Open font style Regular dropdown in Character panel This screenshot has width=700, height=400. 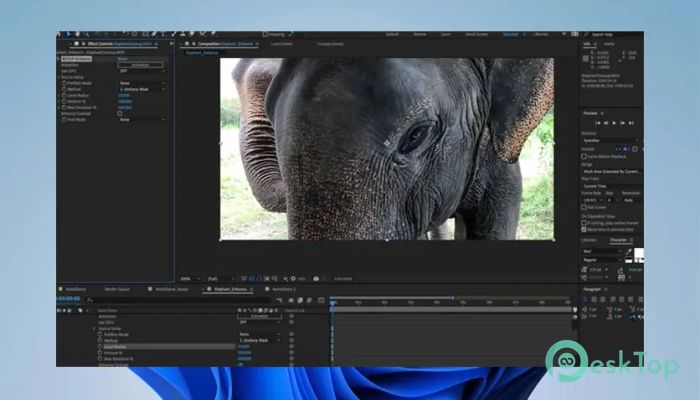tap(602, 260)
